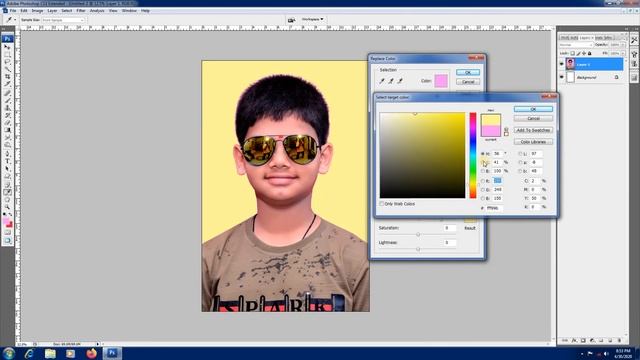
Task: Open the layer blend mode dropdown
Action: [x=576, y=45]
